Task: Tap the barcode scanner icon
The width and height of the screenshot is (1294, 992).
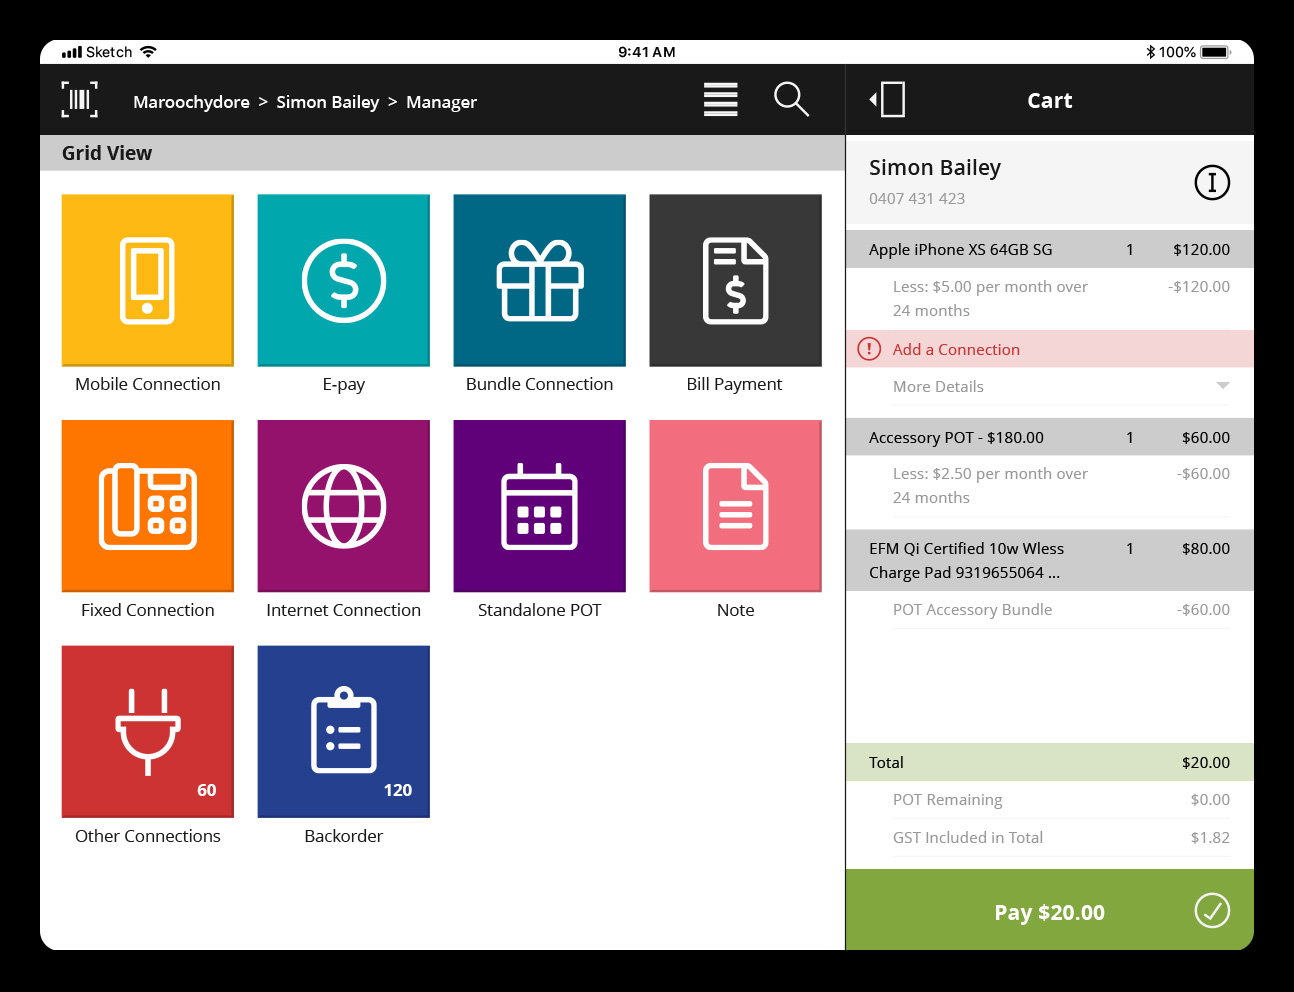Action: click(80, 100)
